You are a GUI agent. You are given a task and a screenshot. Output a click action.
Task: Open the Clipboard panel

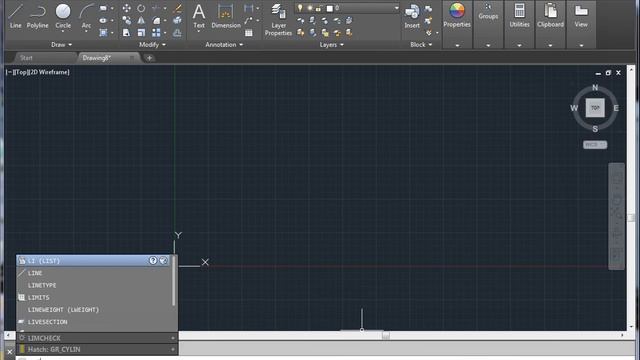pos(550,15)
